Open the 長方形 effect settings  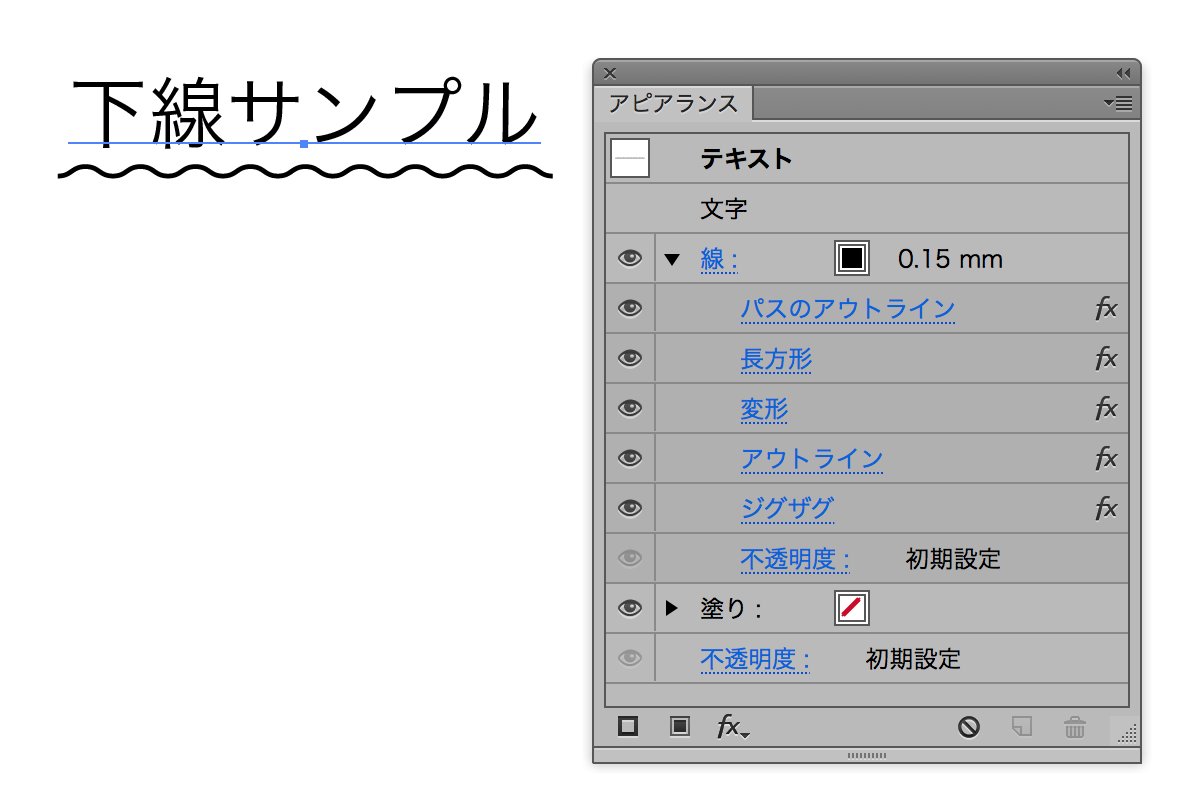776,359
